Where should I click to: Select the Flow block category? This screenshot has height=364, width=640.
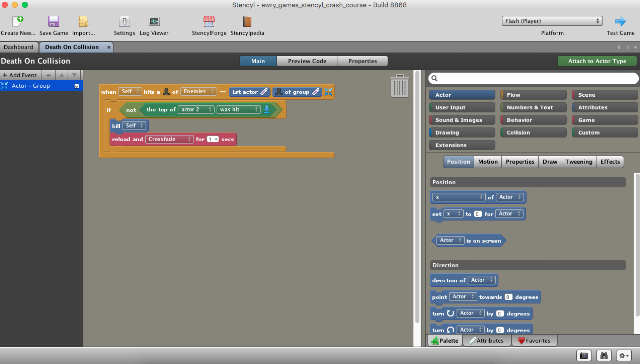tap(533, 95)
